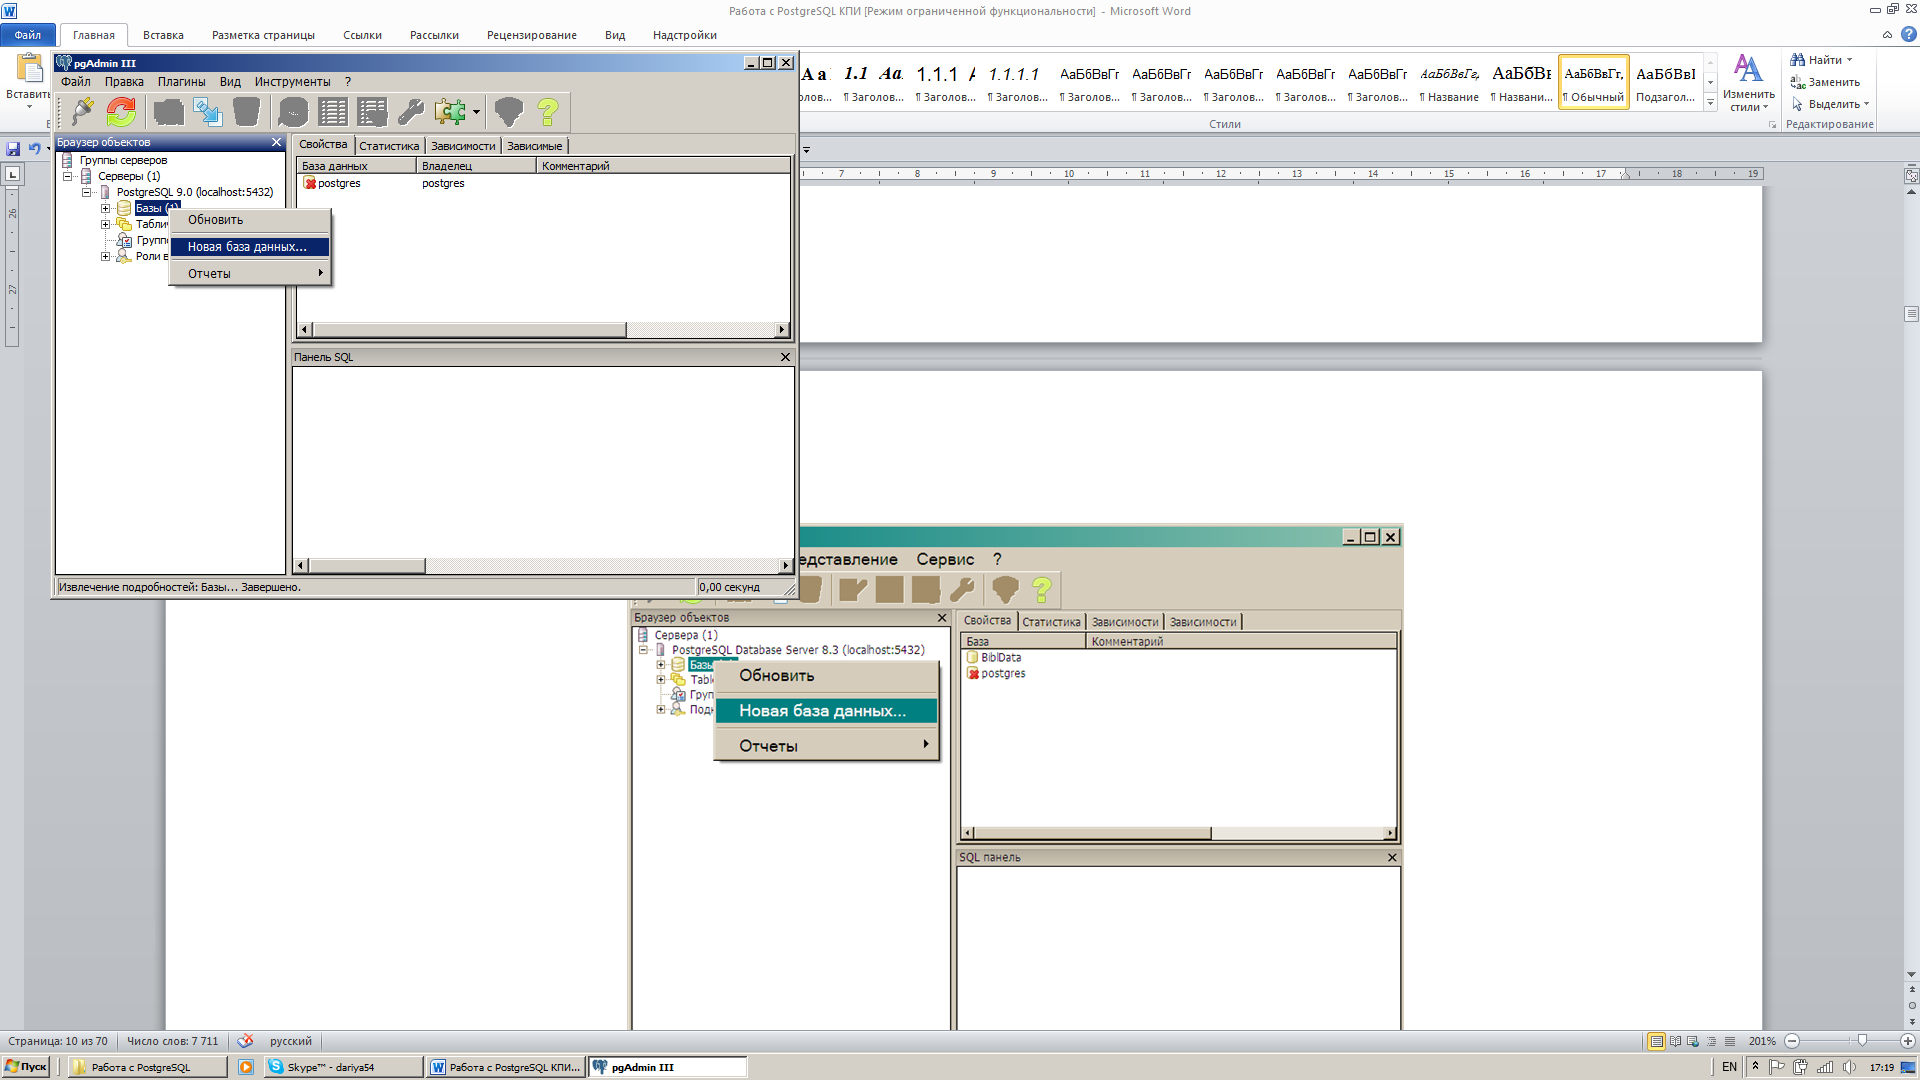Click the Заменить button in Word ribbon
Viewport: 1920px width, 1080px height.
coord(1825,82)
